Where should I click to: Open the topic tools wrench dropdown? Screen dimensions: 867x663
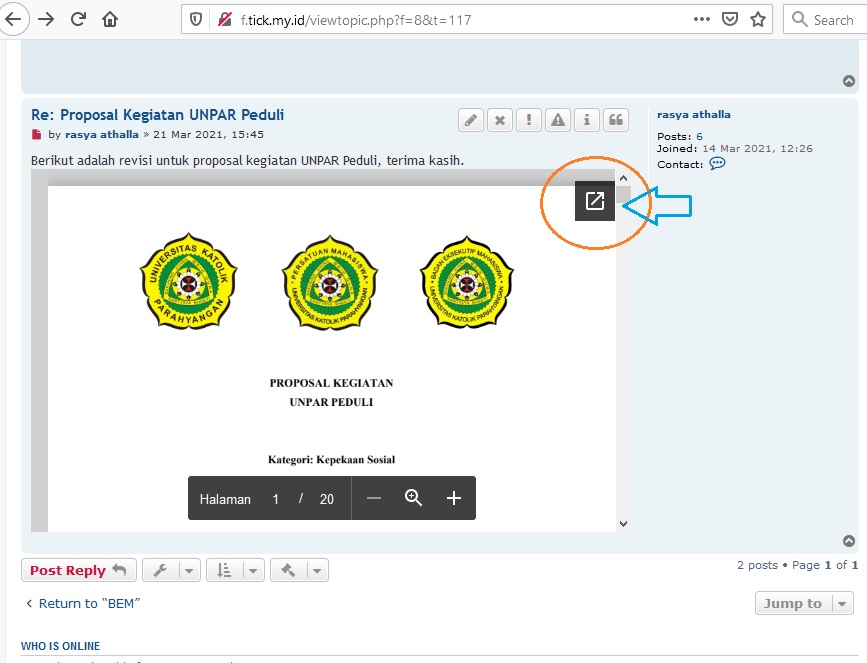[171, 570]
